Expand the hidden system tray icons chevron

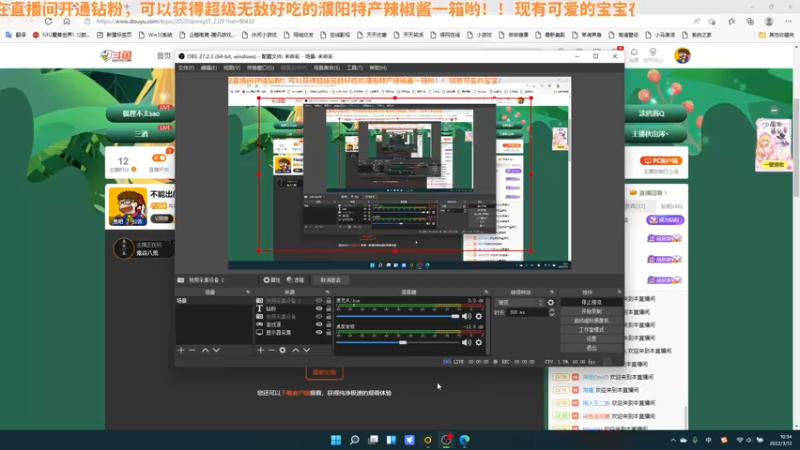(x=673, y=440)
